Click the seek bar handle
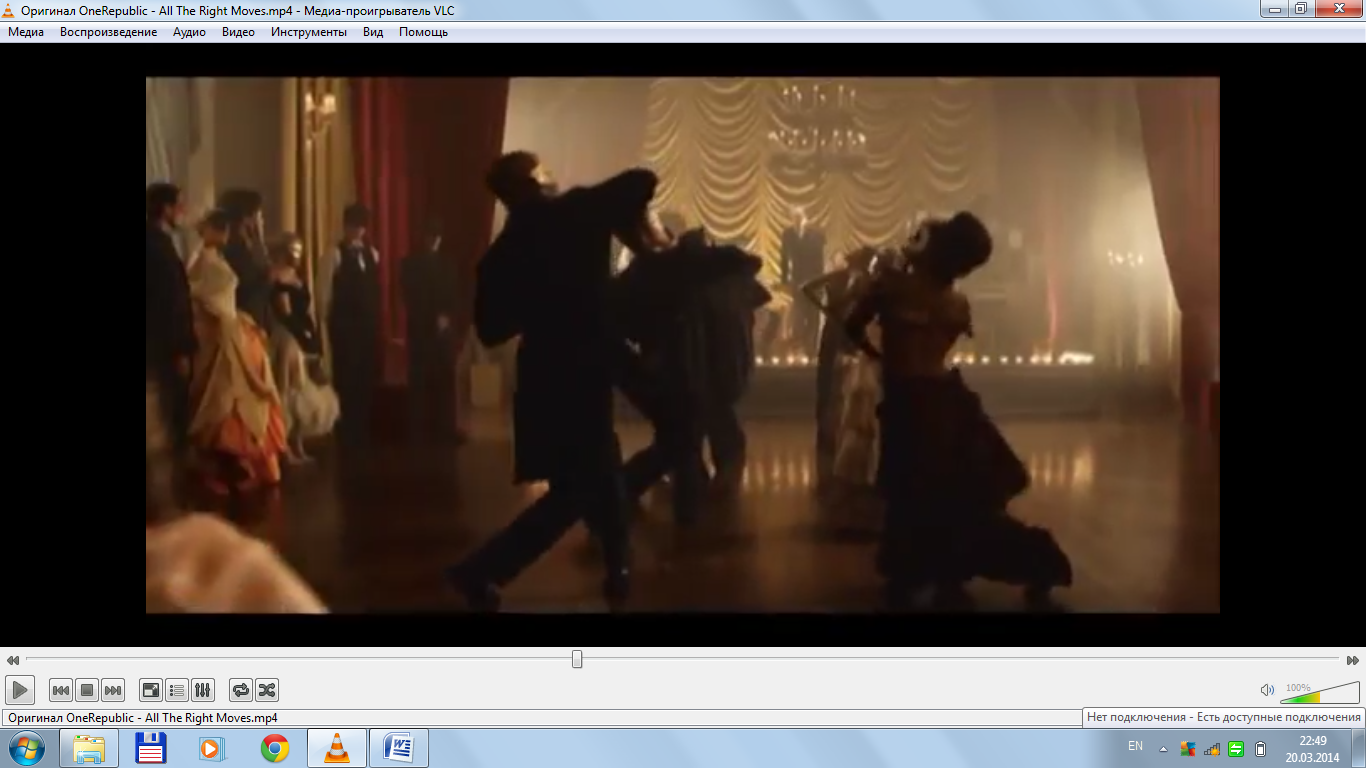 577,659
